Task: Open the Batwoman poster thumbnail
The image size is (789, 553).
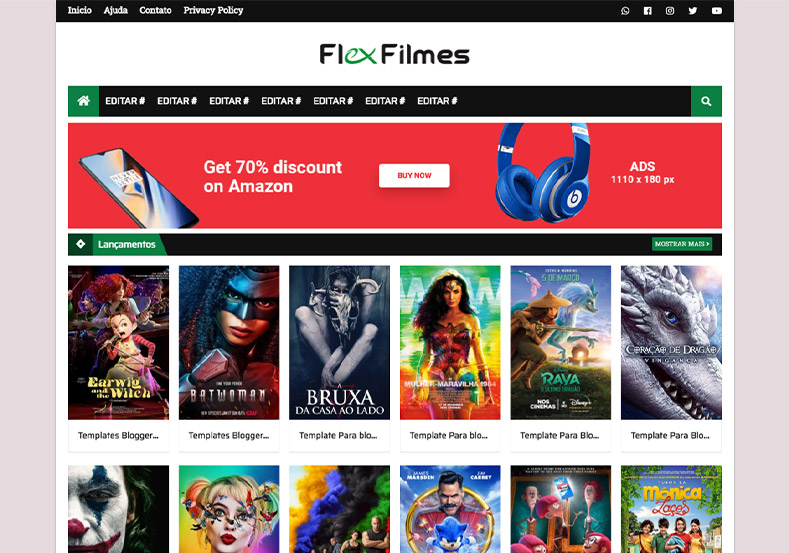Action: 229,343
